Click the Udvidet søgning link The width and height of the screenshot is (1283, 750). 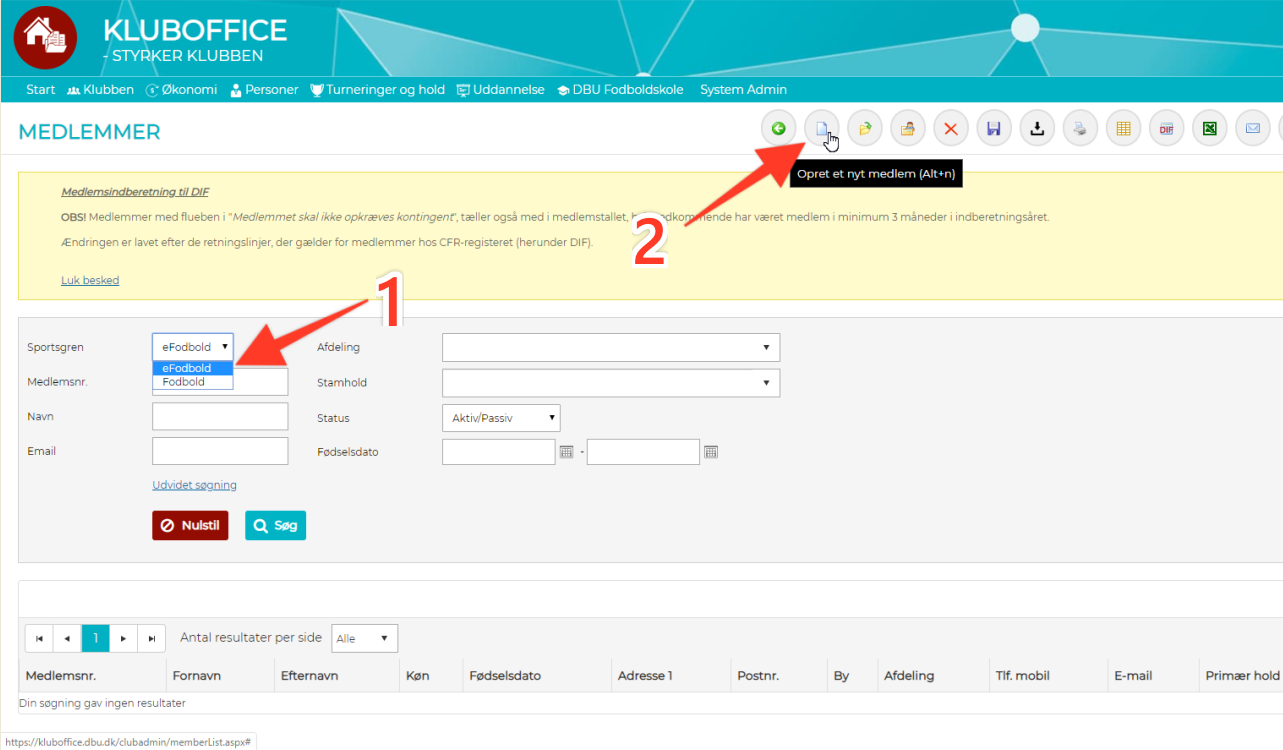pyautogui.click(x=194, y=485)
